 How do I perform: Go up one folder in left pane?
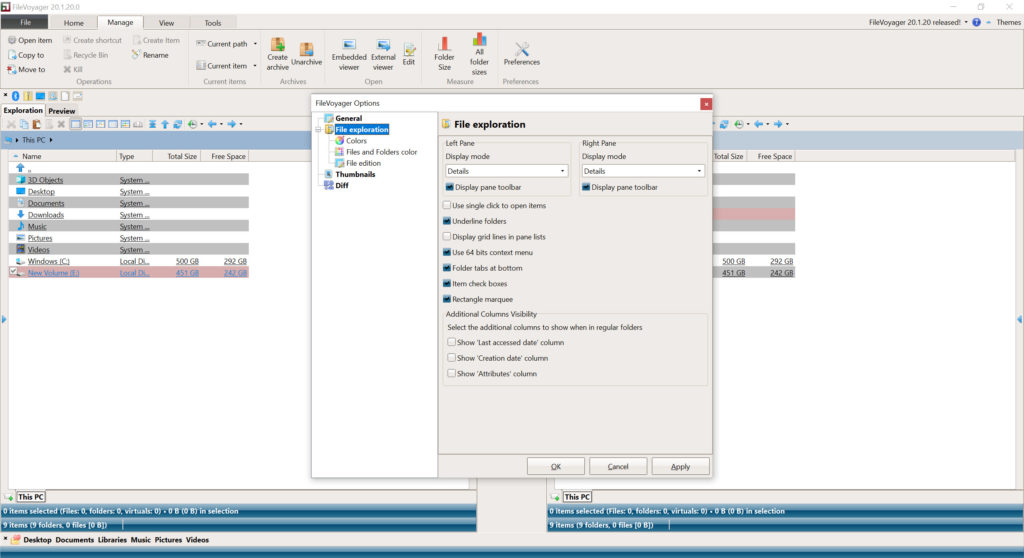tap(165, 124)
